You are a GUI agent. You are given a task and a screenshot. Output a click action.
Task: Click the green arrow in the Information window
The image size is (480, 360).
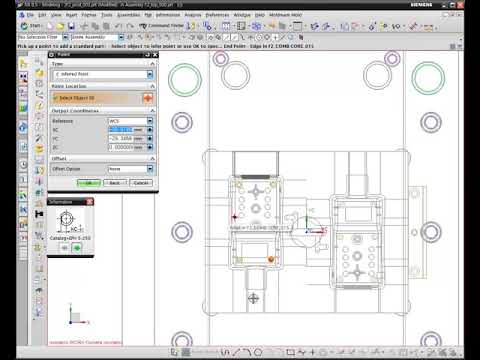(x=77, y=248)
